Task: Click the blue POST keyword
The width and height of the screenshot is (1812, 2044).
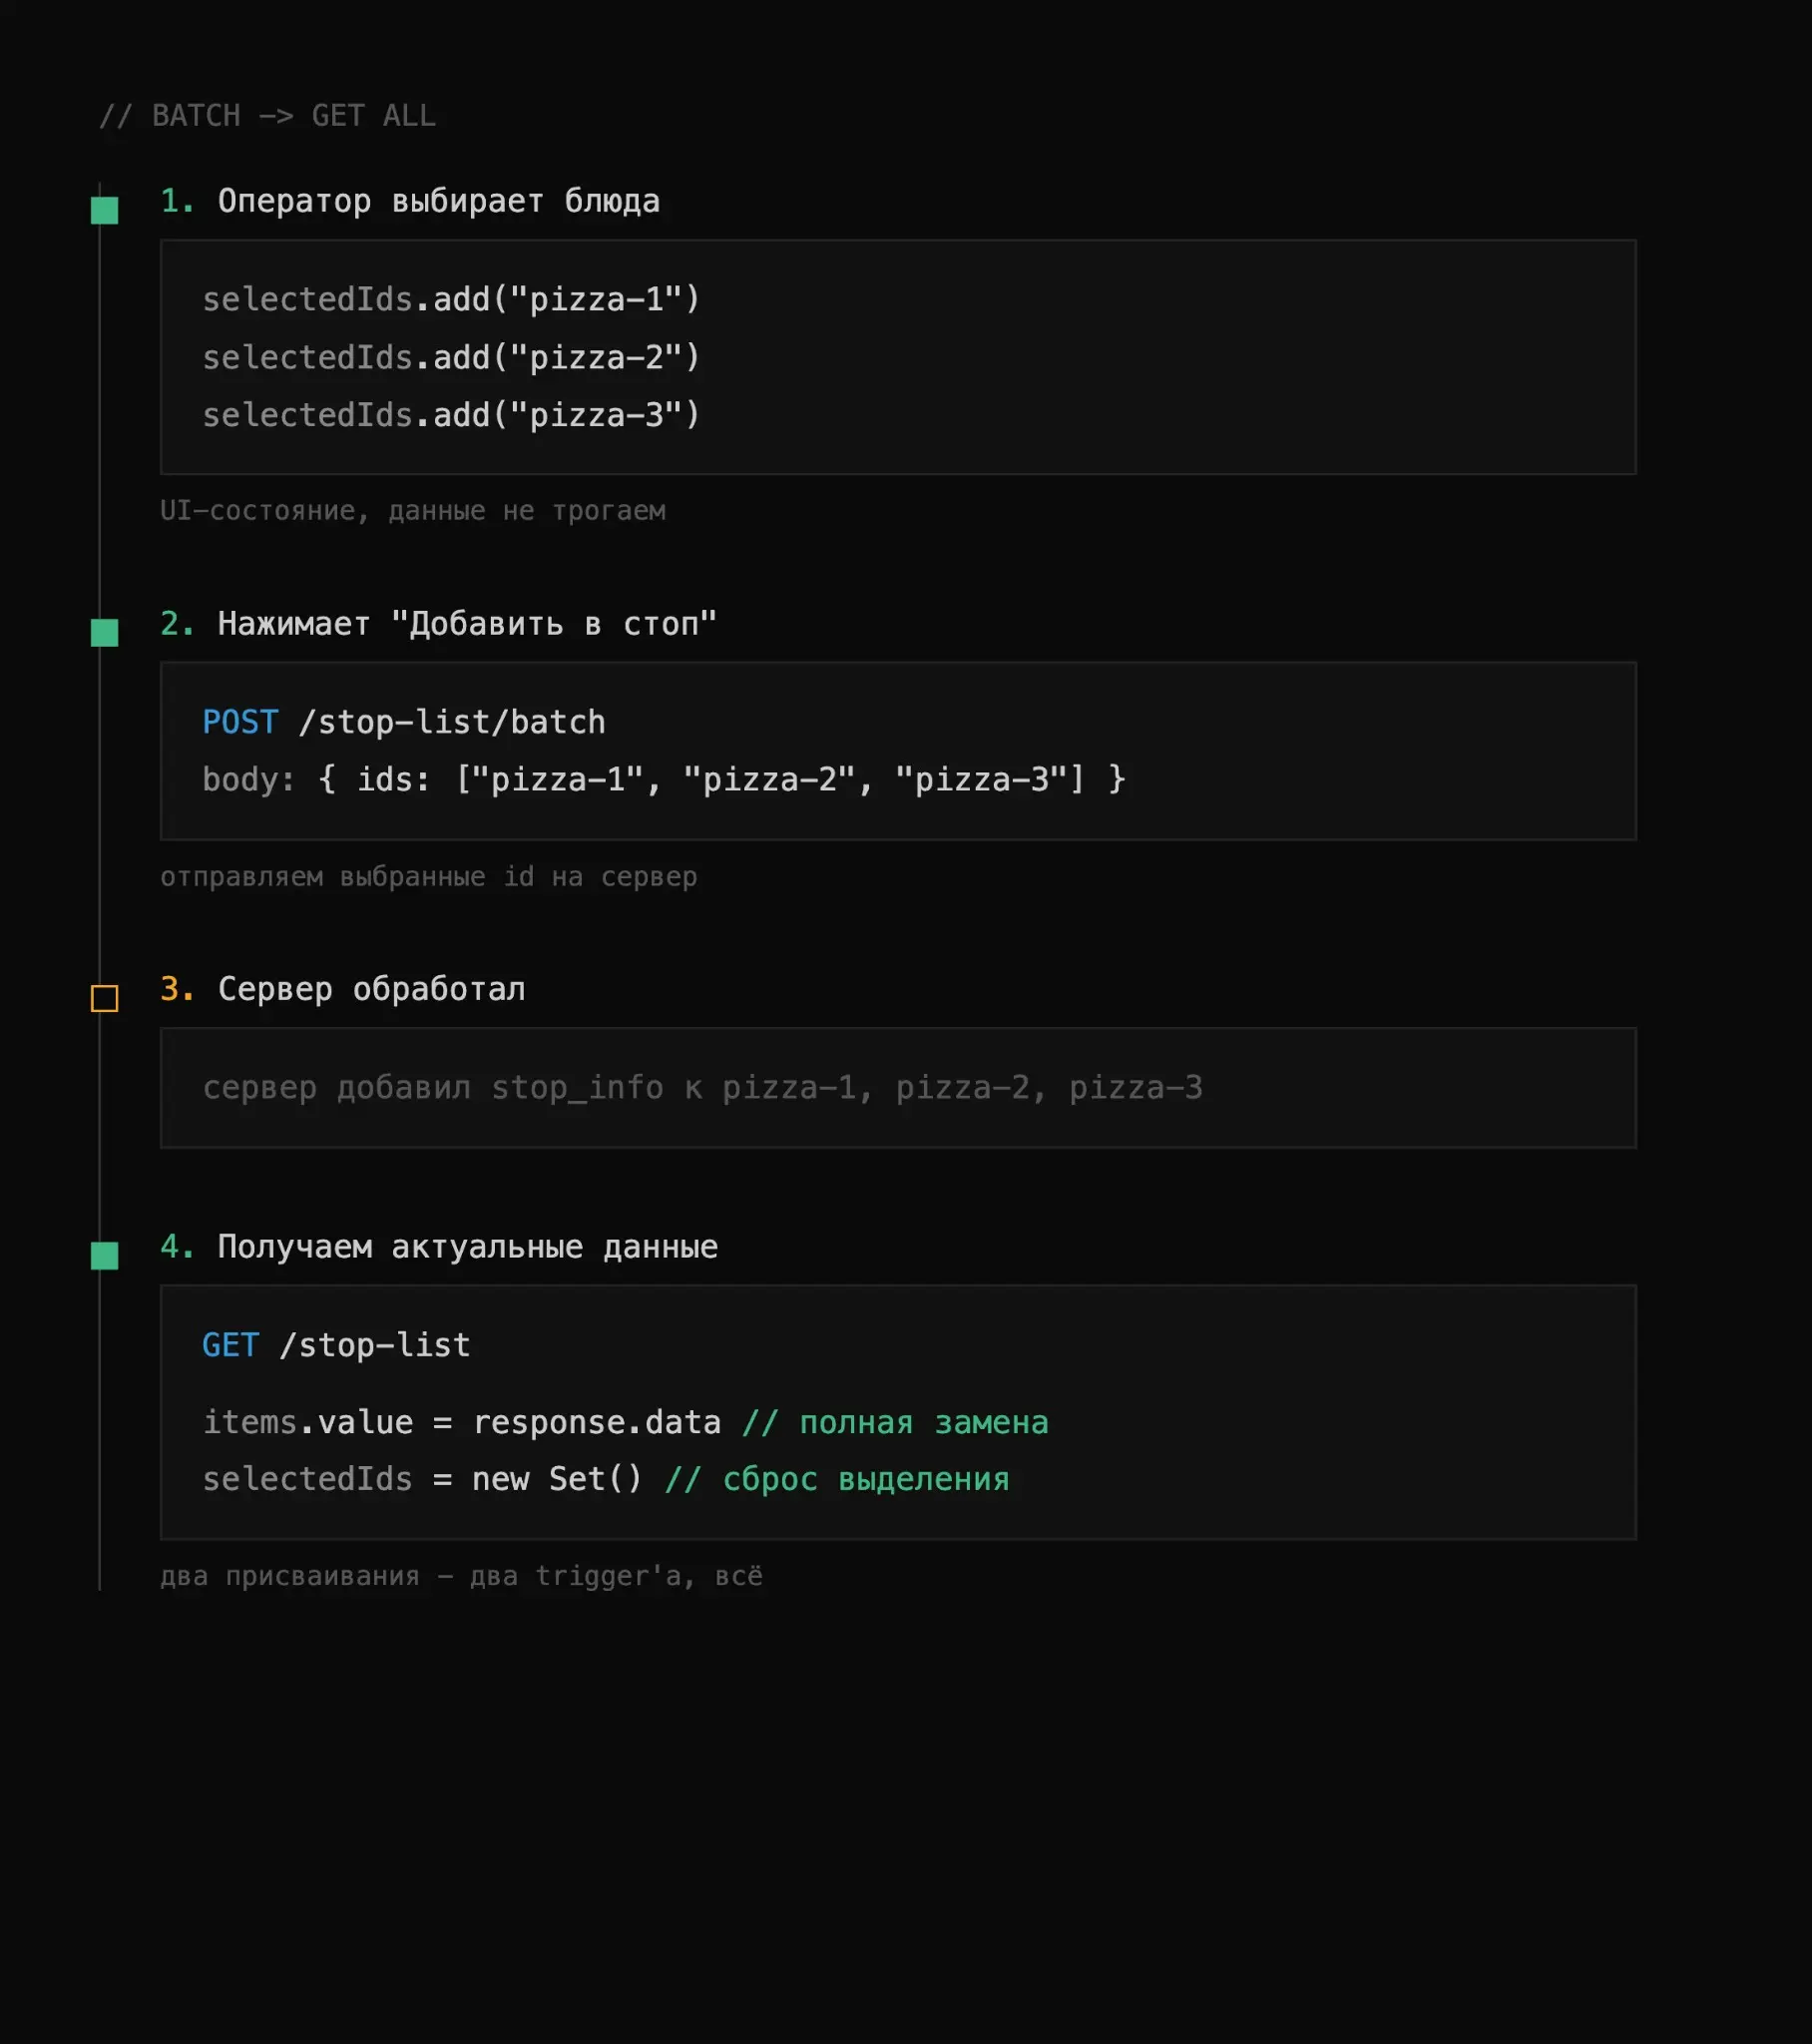Action: point(240,722)
